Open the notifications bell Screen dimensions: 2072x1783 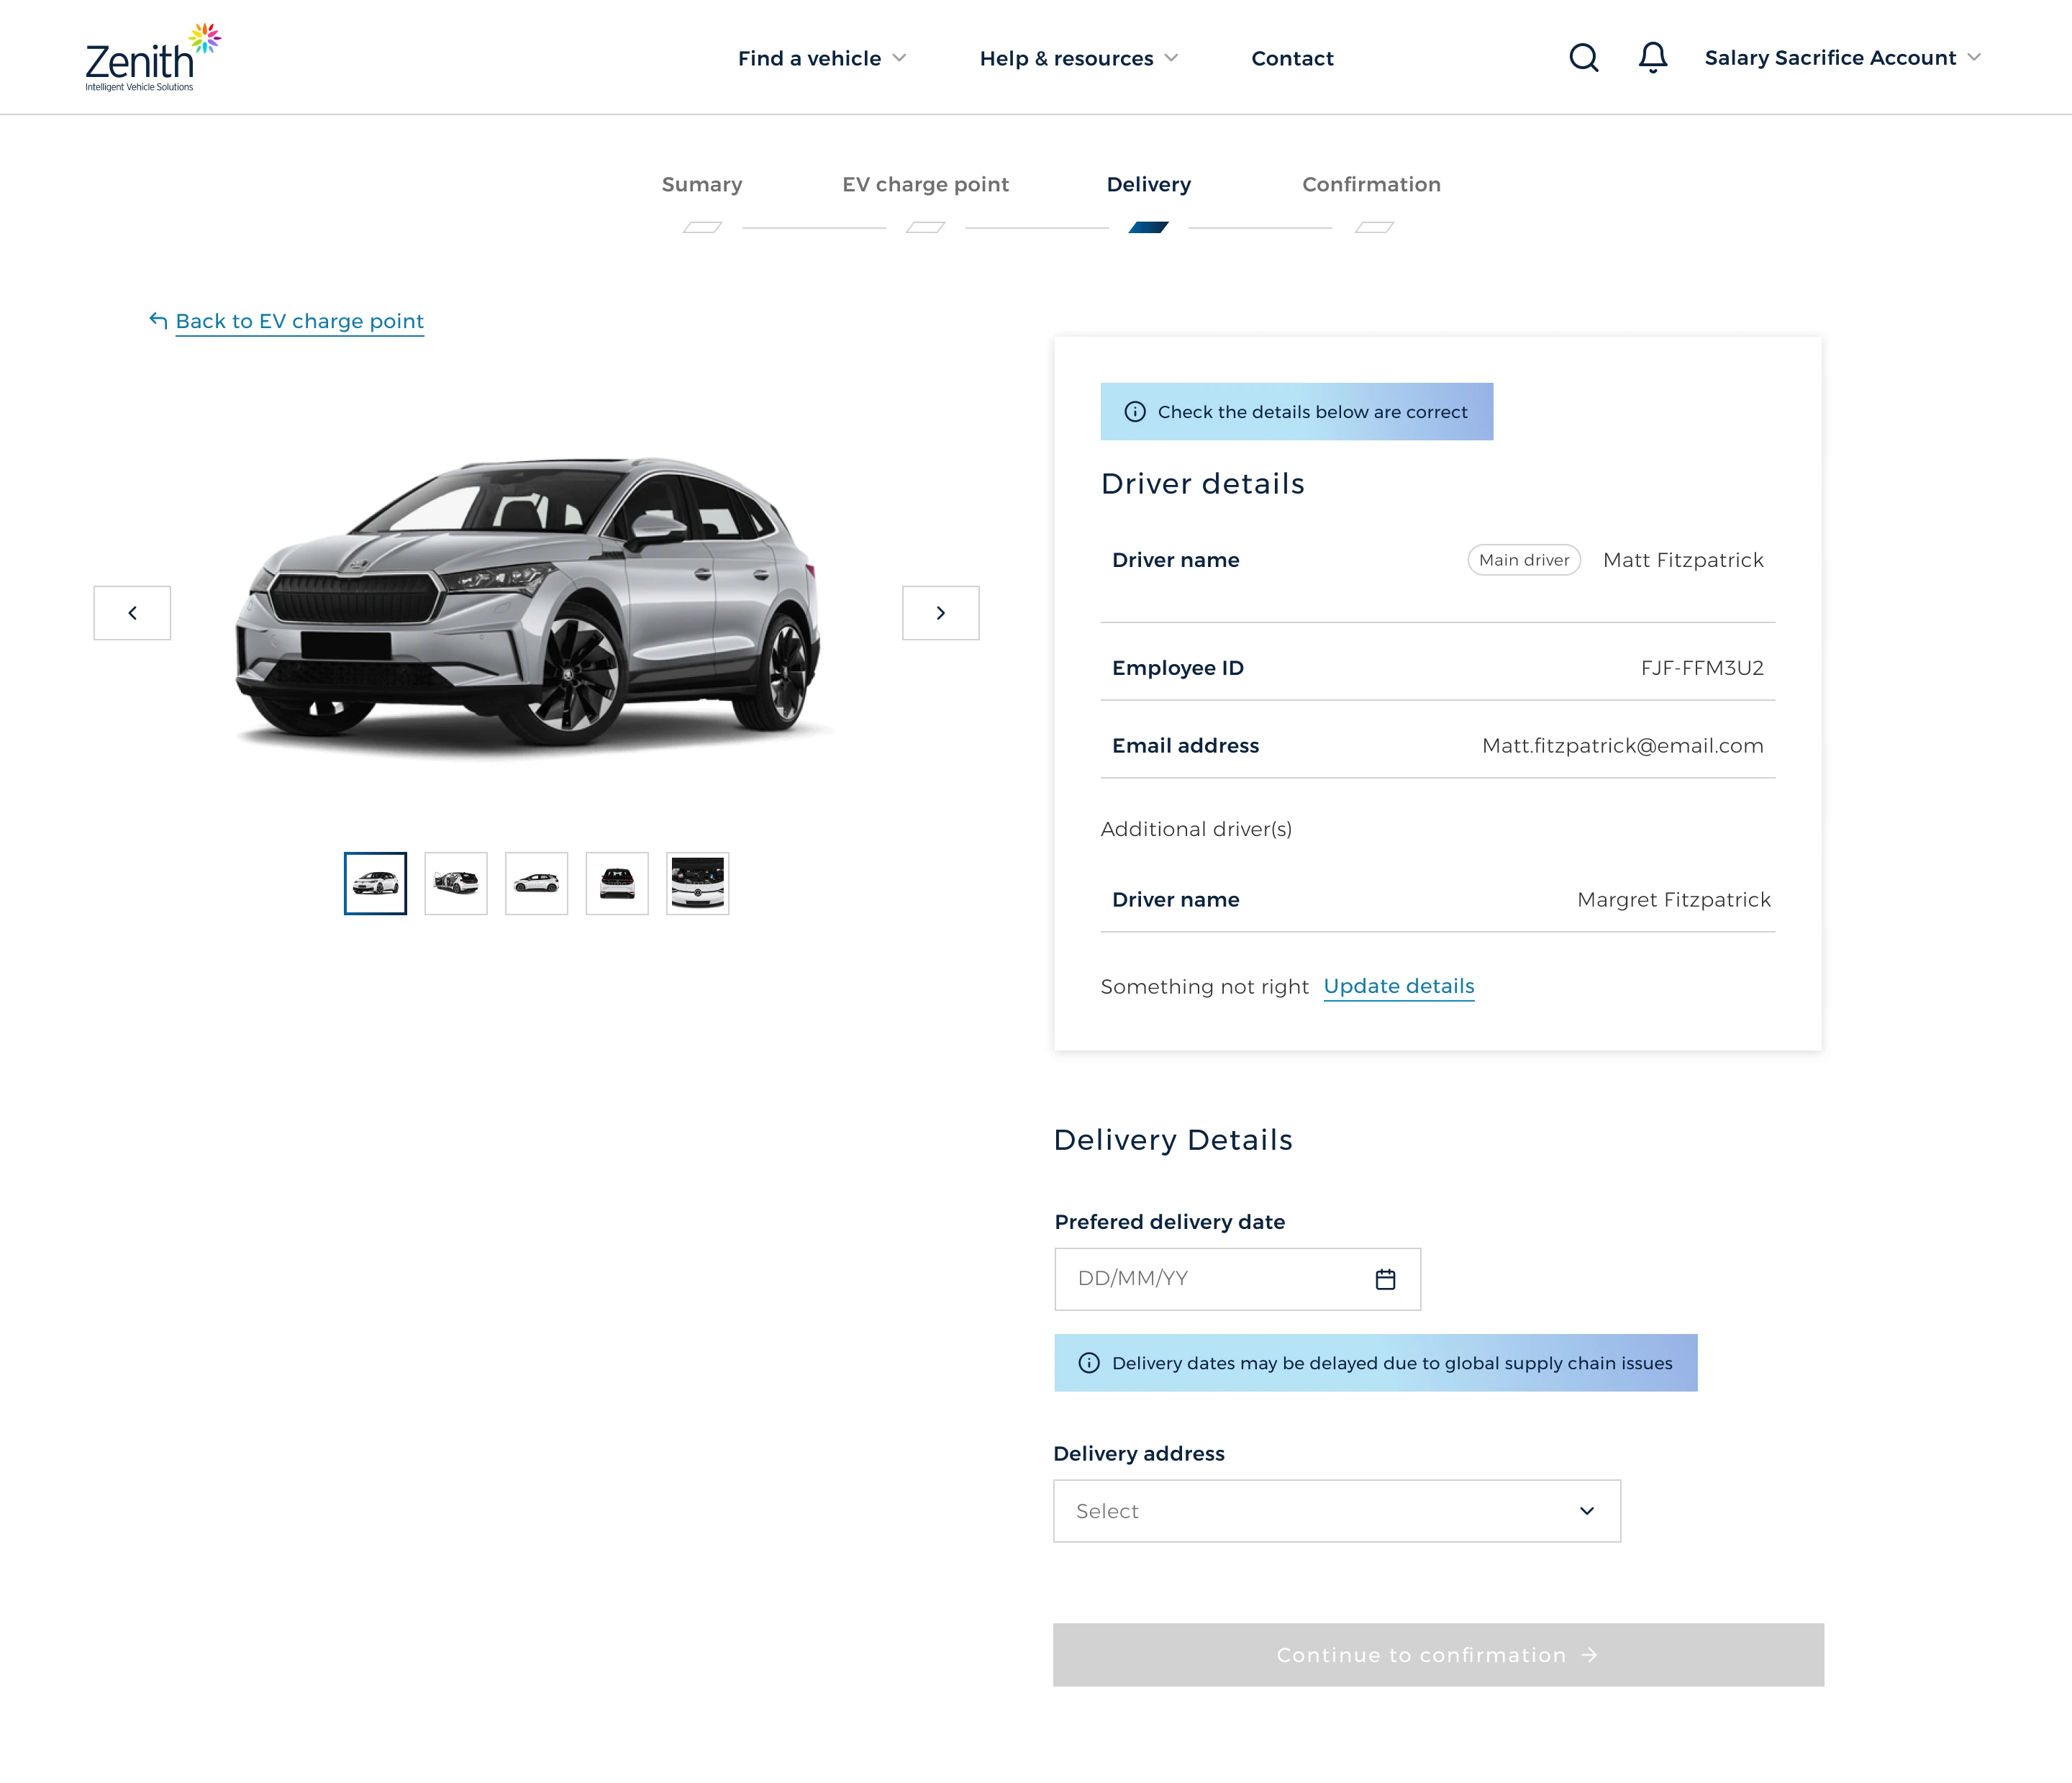(1652, 58)
